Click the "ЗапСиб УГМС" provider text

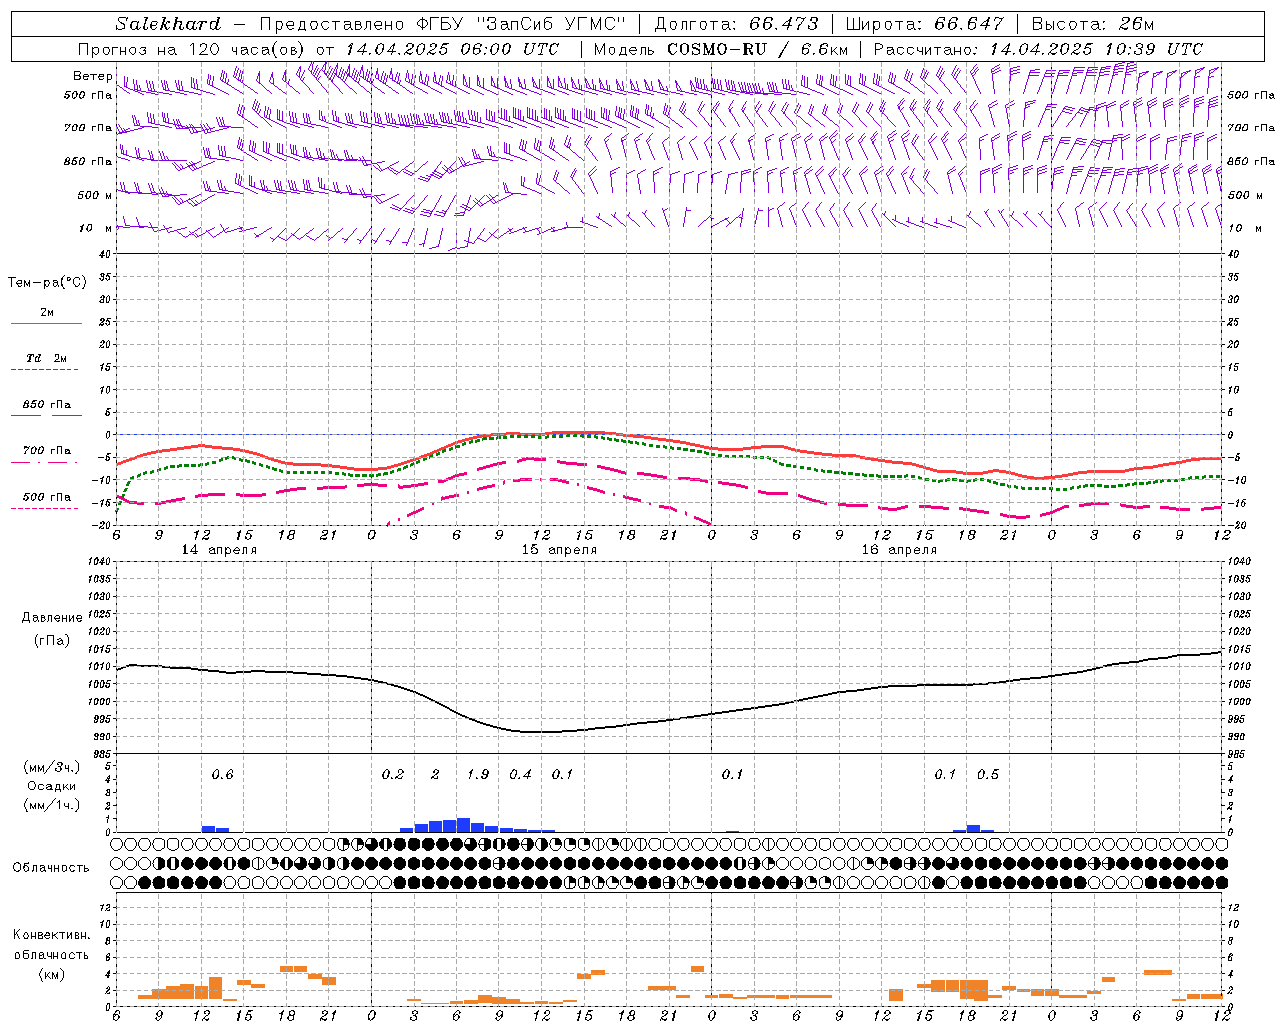(x=550, y=24)
